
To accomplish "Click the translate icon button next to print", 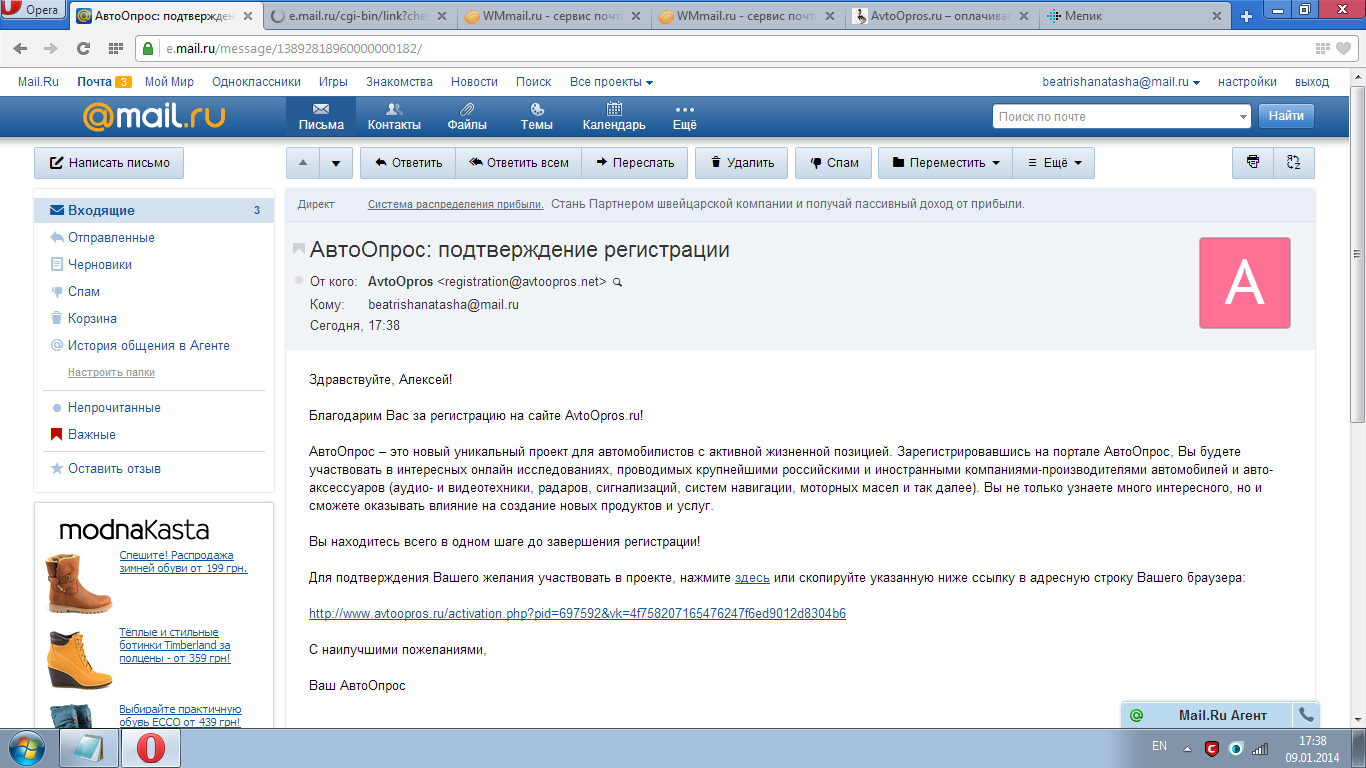I will tap(1294, 163).
